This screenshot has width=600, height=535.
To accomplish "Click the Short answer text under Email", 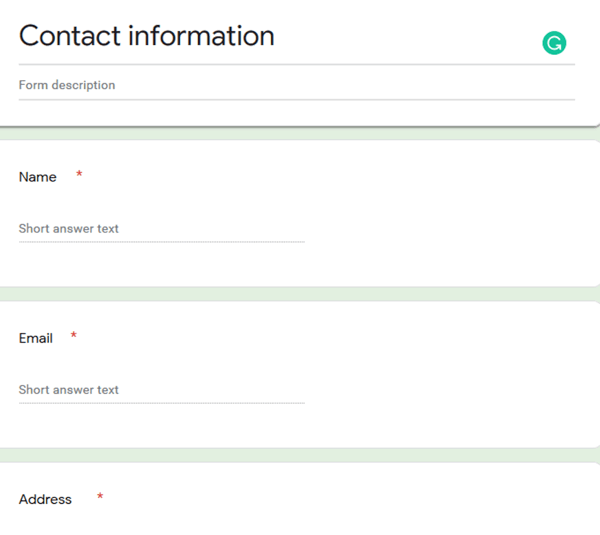I will click(x=69, y=390).
